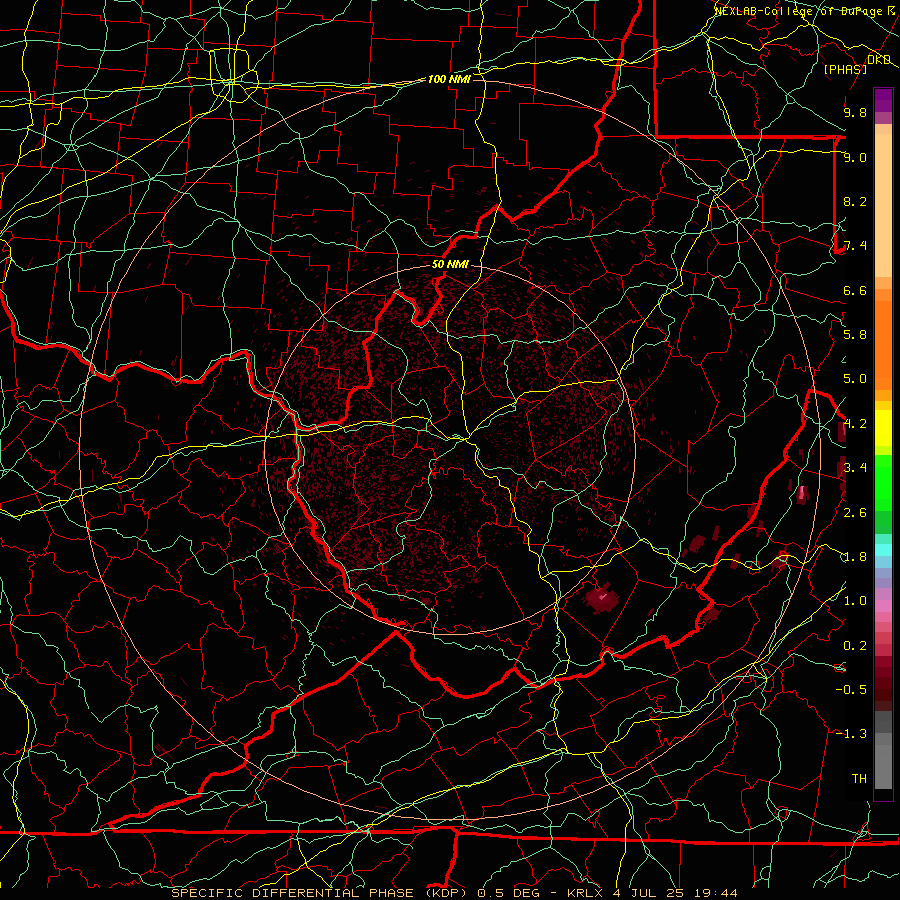Click the '1.0' value on the color scale
The image size is (900, 900).
[855, 601]
